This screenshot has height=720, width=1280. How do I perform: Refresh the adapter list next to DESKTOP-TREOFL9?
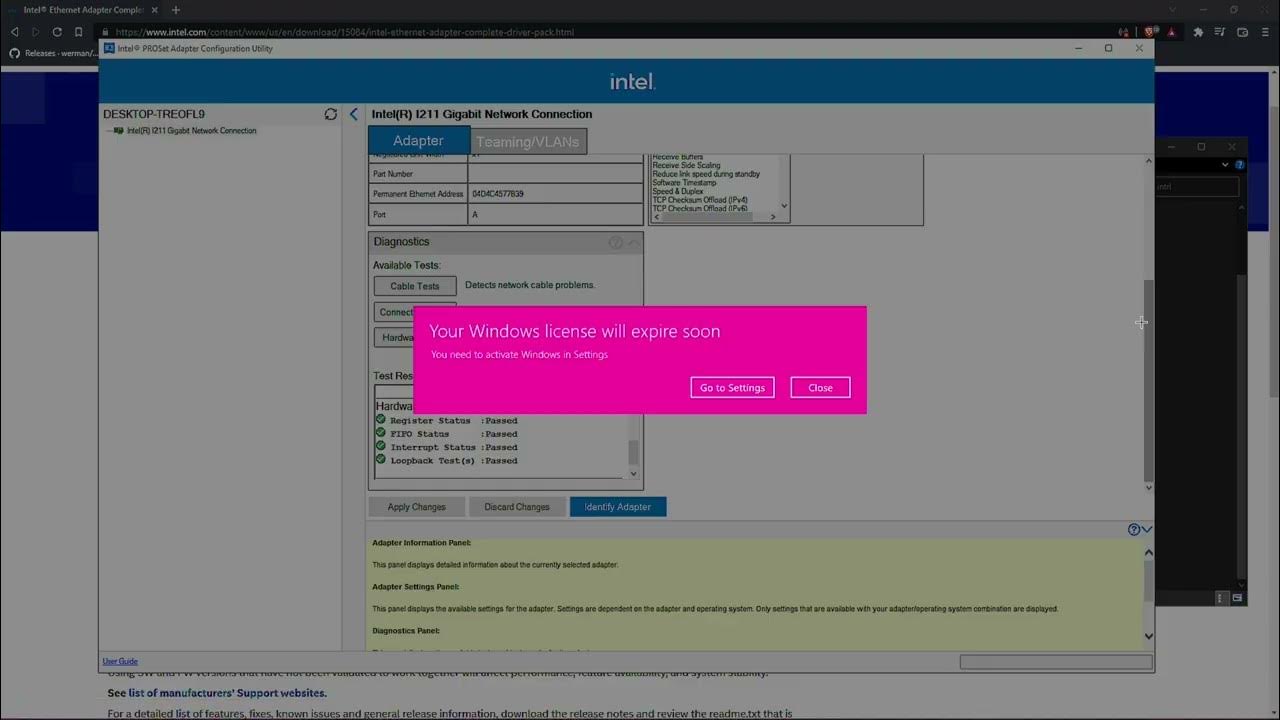[x=331, y=114]
